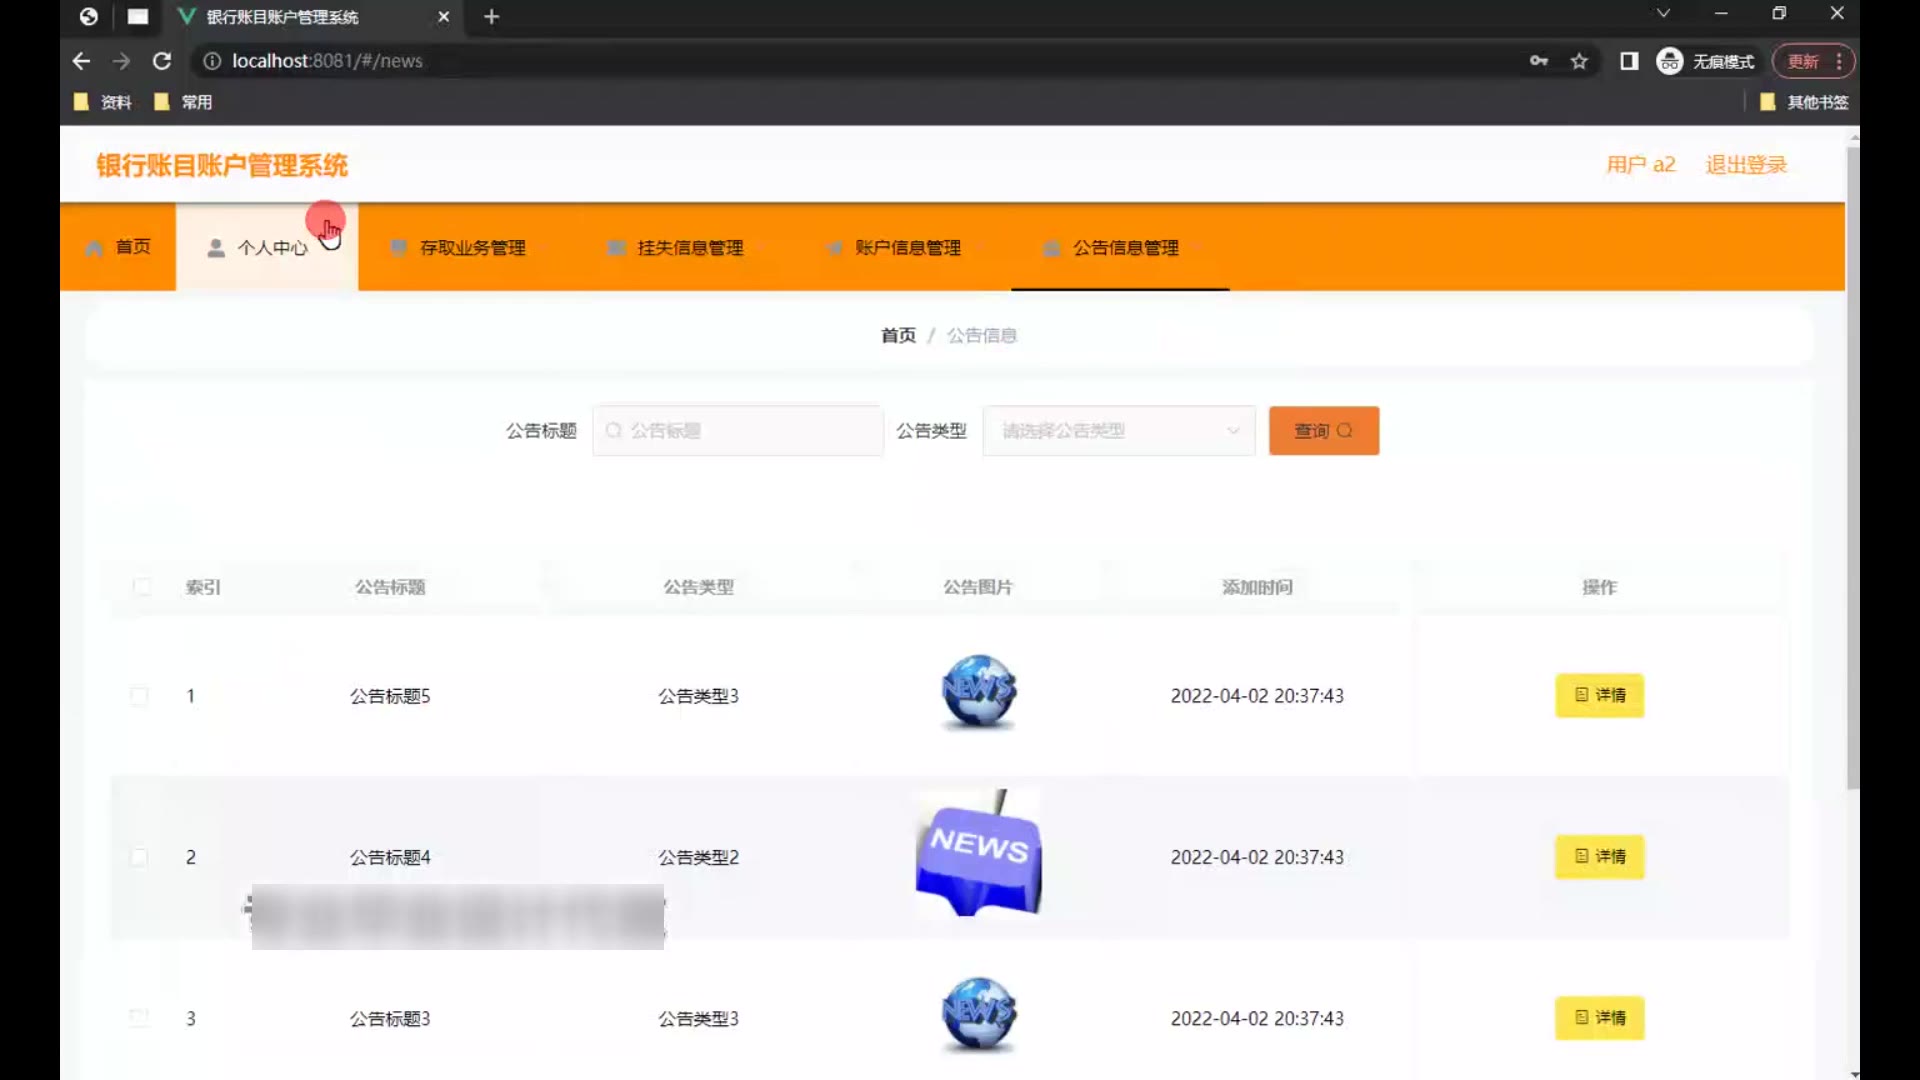Click into the 公告标题 search input field
This screenshot has height=1080, width=1920.
click(x=738, y=431)
